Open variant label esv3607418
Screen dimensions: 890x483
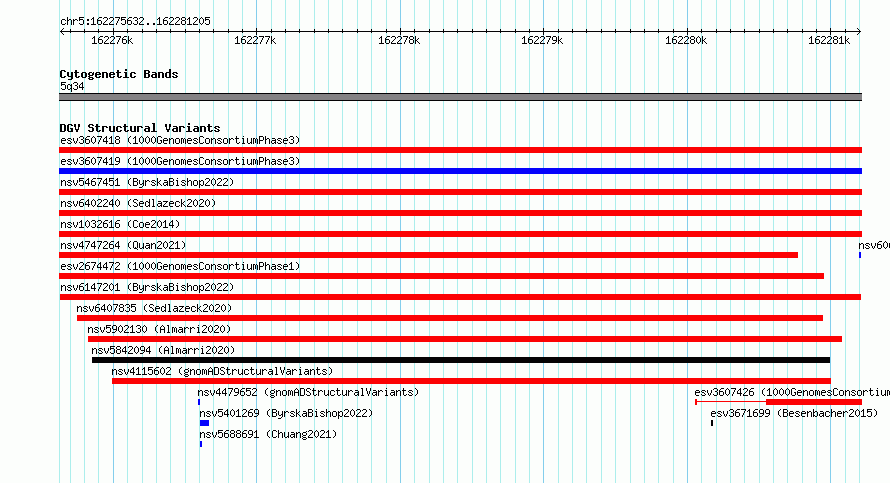pyautogui.click(x=180, y=140)
